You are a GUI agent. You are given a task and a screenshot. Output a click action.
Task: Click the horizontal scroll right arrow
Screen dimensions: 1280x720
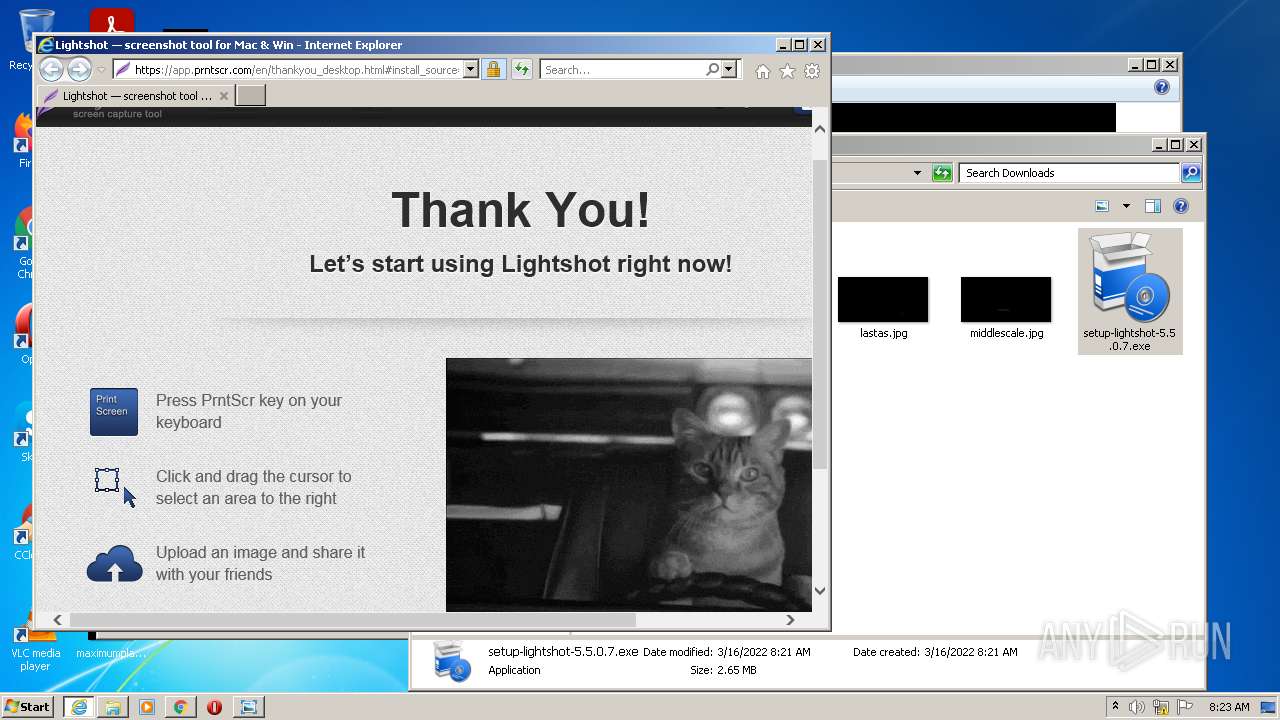(x=790, y=620)
